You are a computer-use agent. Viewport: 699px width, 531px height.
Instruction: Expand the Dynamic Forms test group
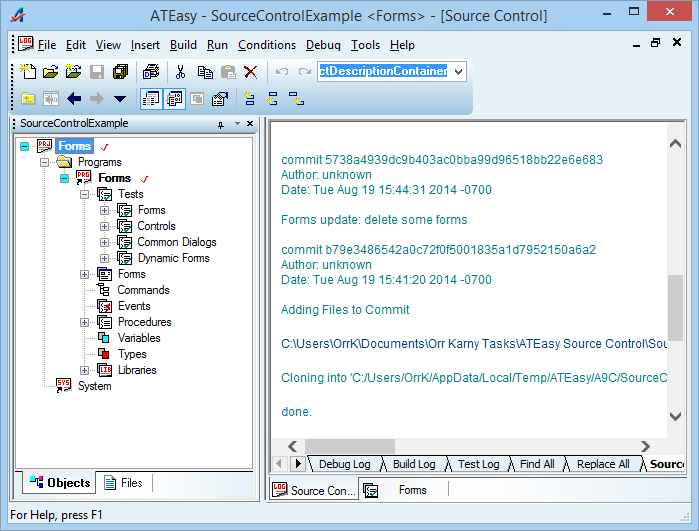pyautogui.click(x=104, y=259)
